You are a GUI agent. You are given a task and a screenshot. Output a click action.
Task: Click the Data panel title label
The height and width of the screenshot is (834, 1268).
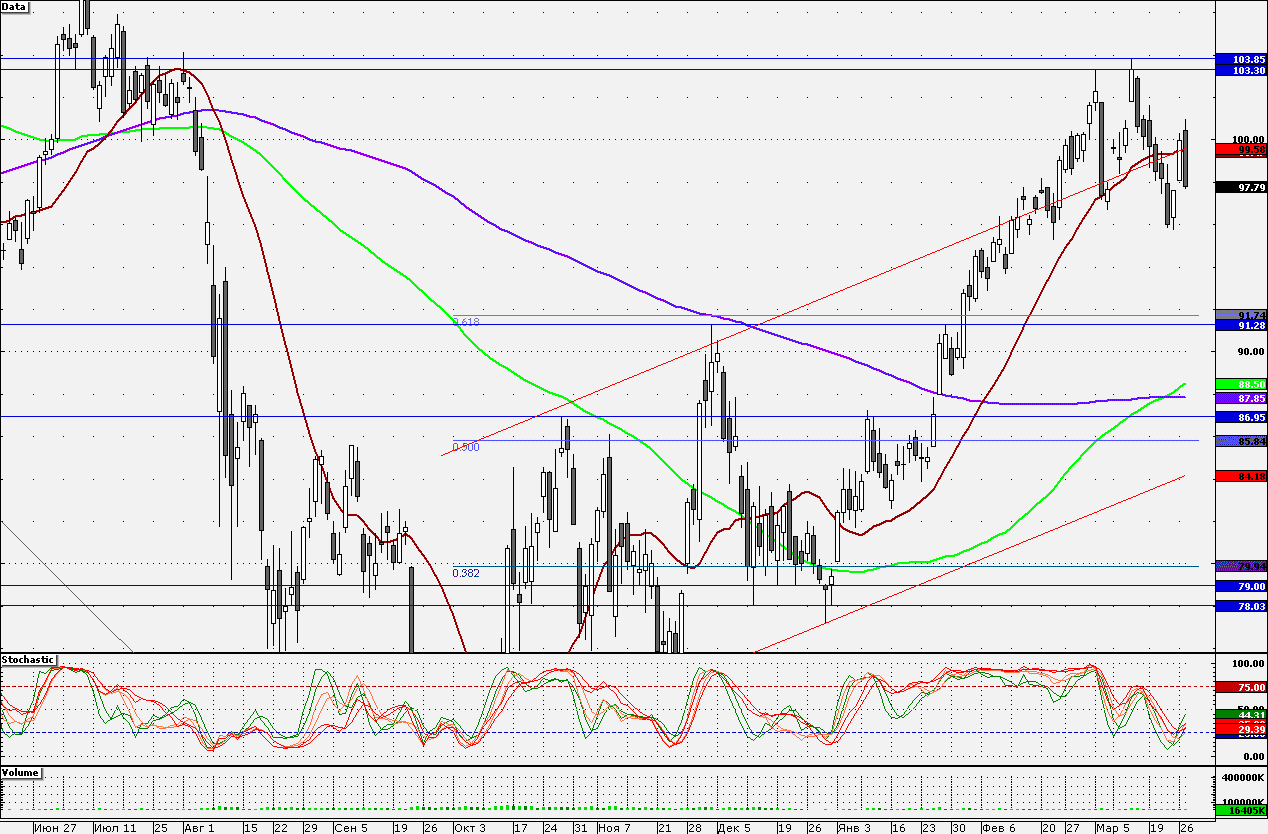tap(15, 5)
